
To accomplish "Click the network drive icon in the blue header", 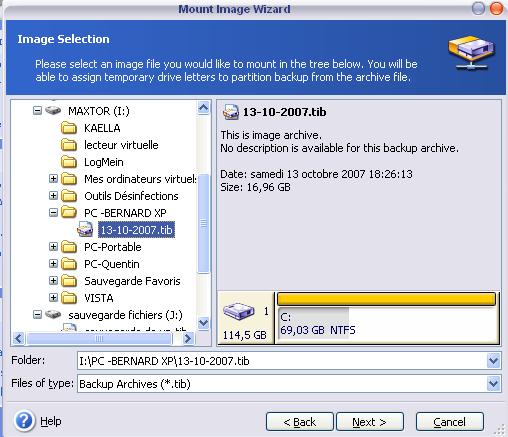I will [471, 53].
